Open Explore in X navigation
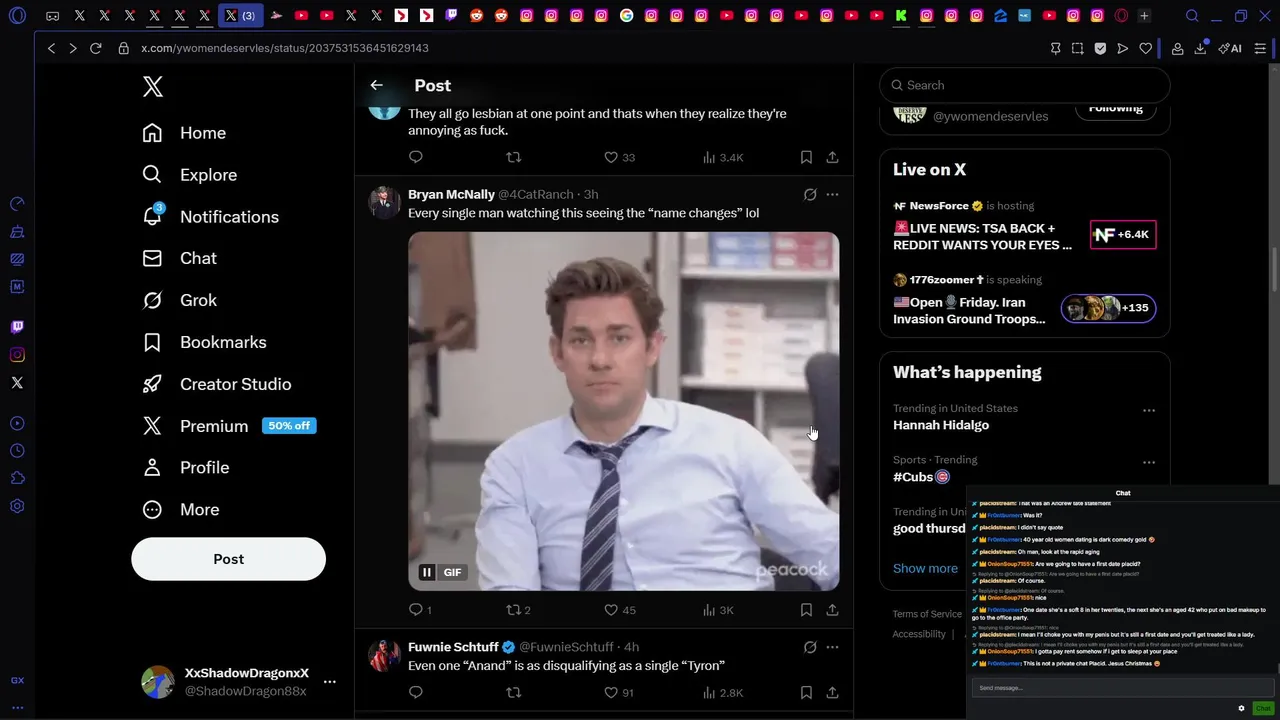The height and width of the screenshot is (720, 1280). 190,175
